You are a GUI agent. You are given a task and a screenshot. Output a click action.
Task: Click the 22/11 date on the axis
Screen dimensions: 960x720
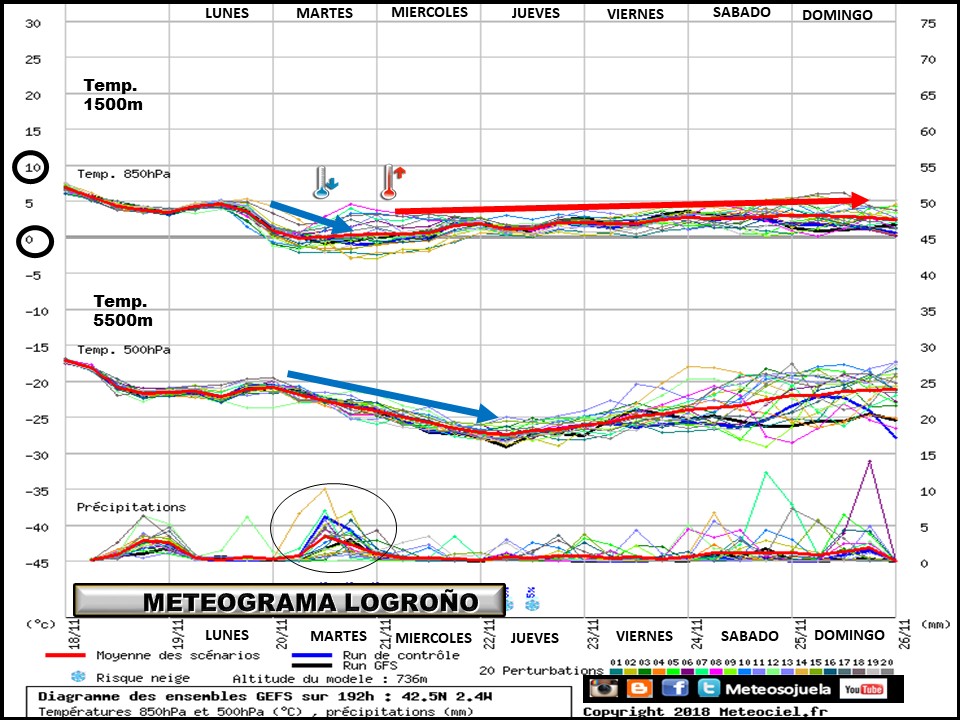(490, 634)
